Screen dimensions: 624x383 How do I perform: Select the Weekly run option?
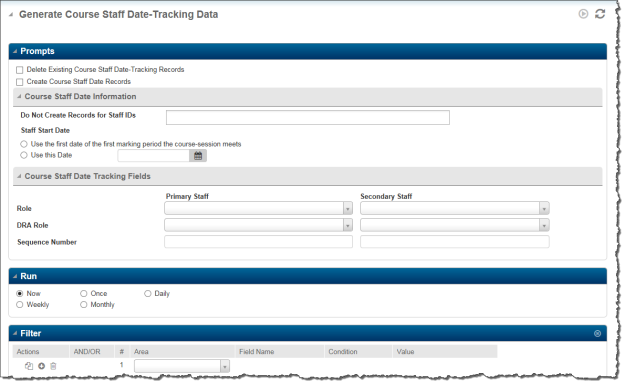coord(20,305)
